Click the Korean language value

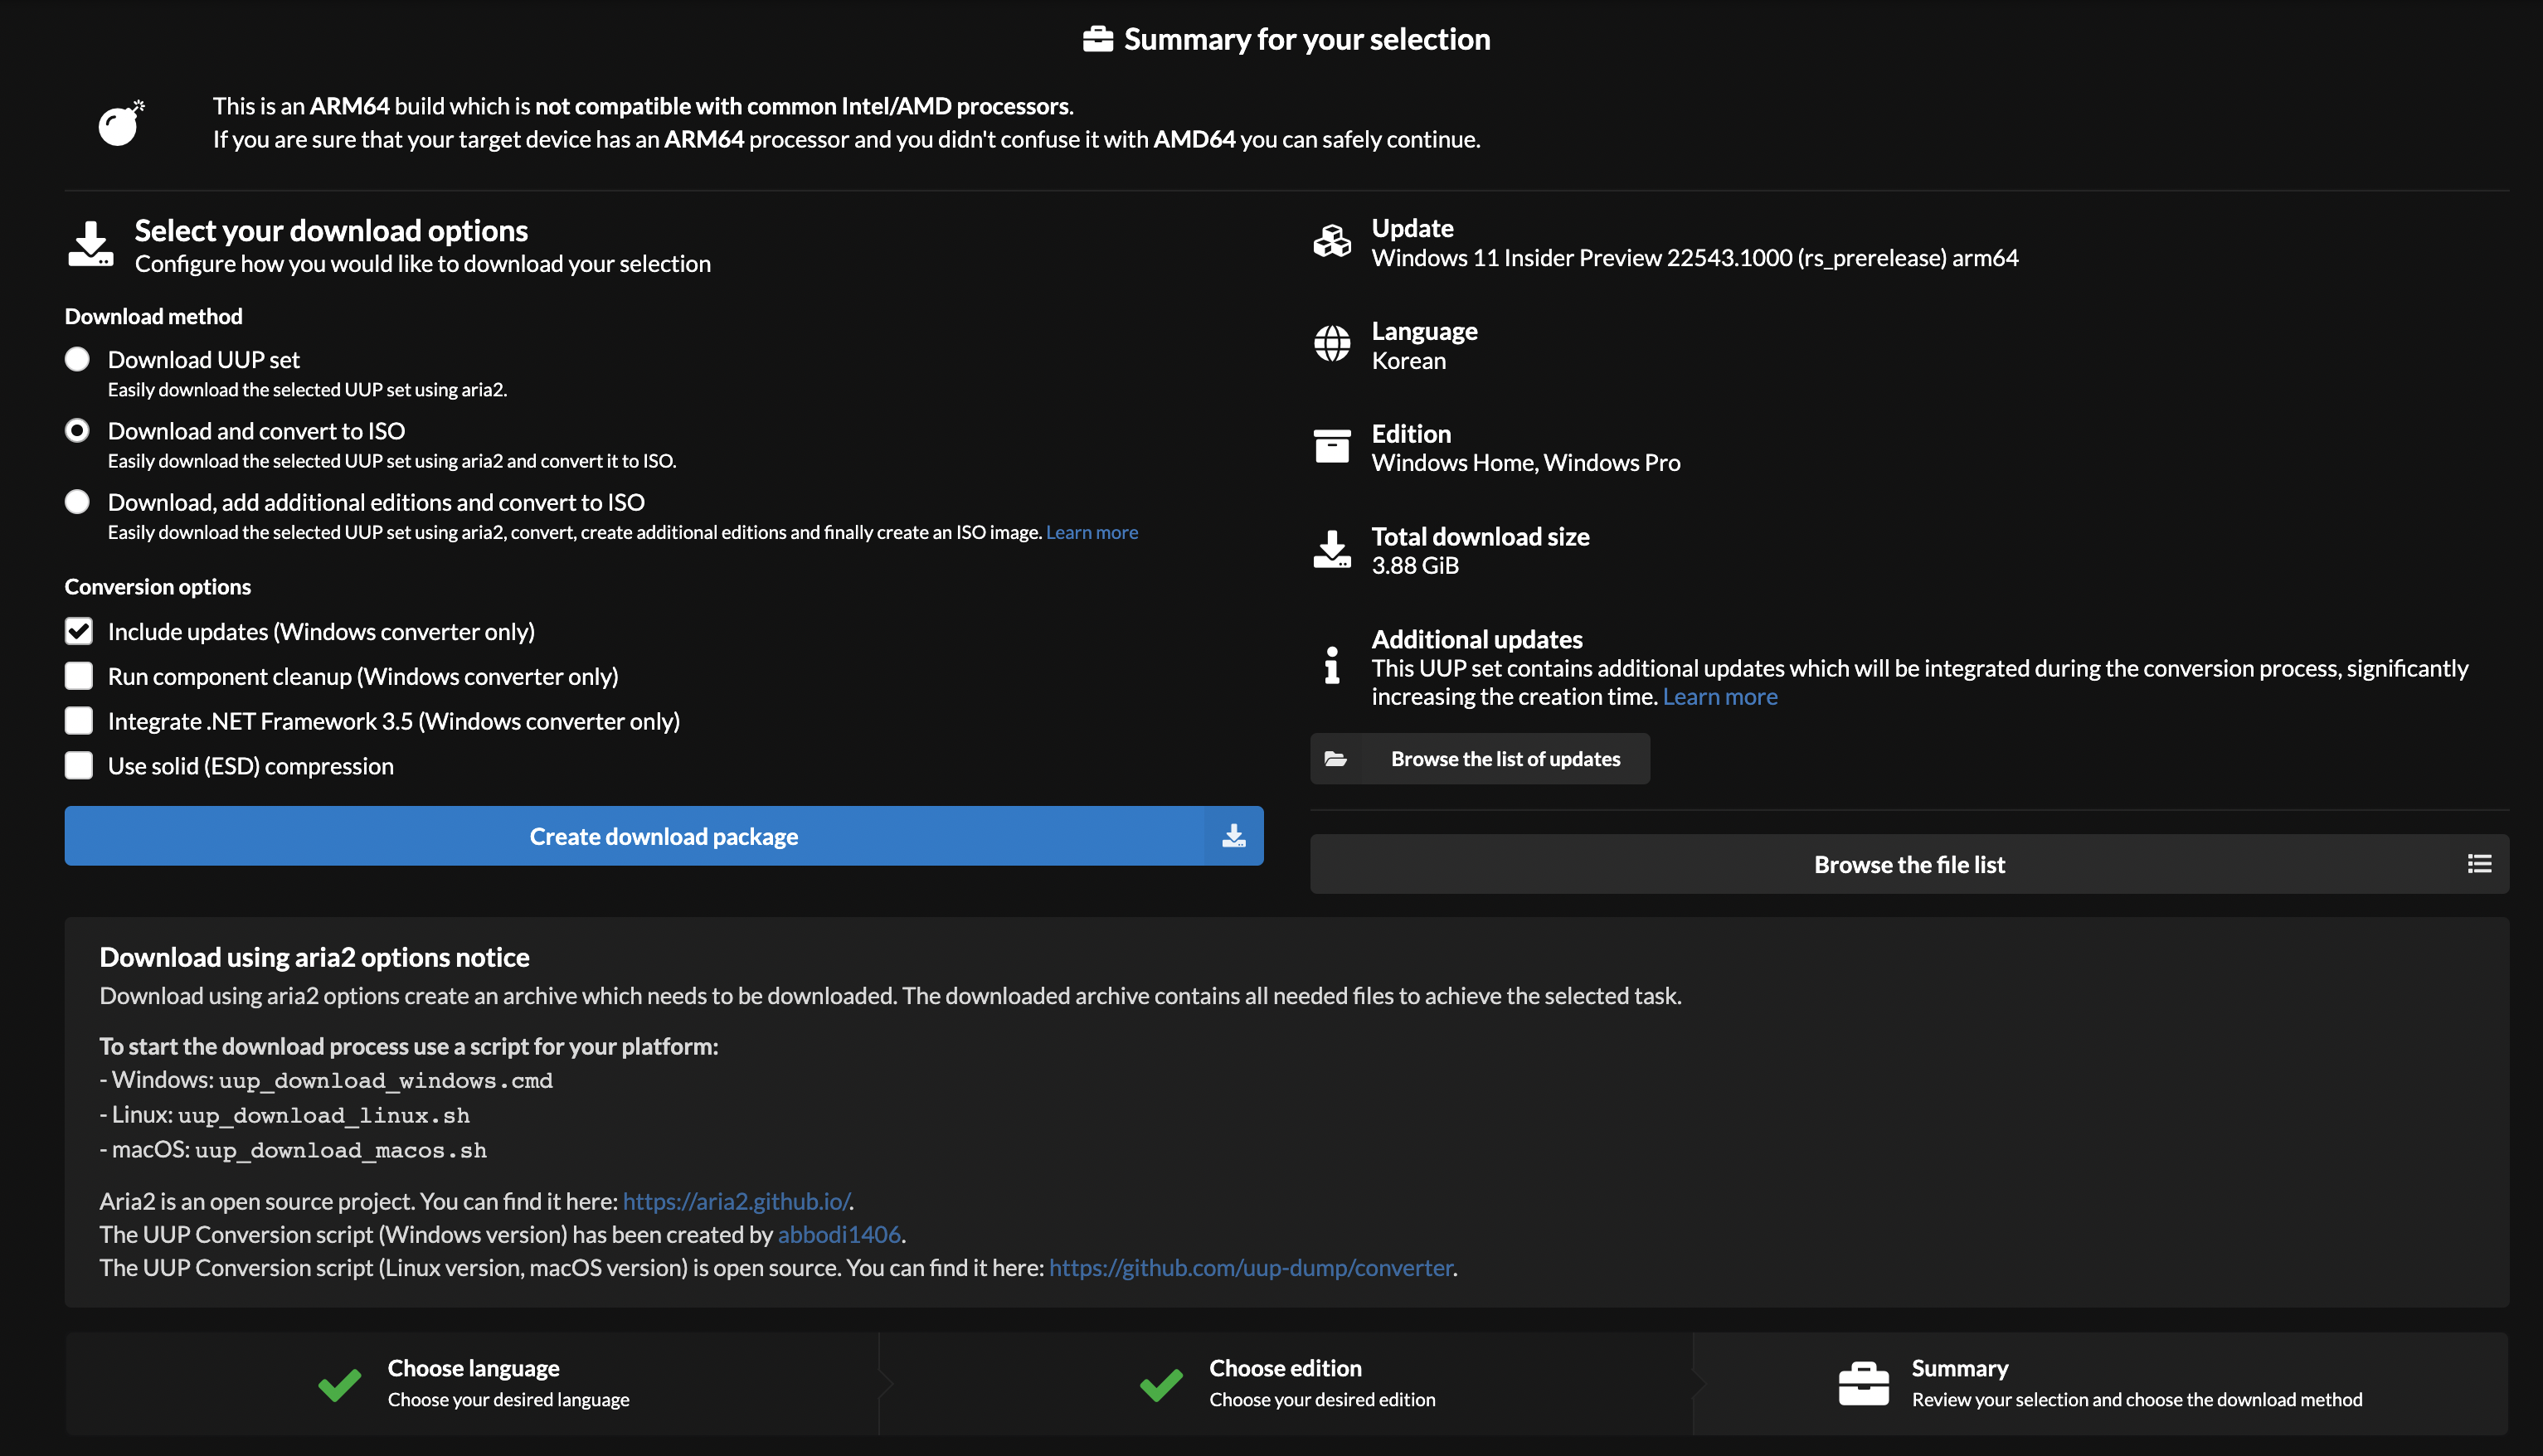pyautogui.click(x=1409, y=361)
